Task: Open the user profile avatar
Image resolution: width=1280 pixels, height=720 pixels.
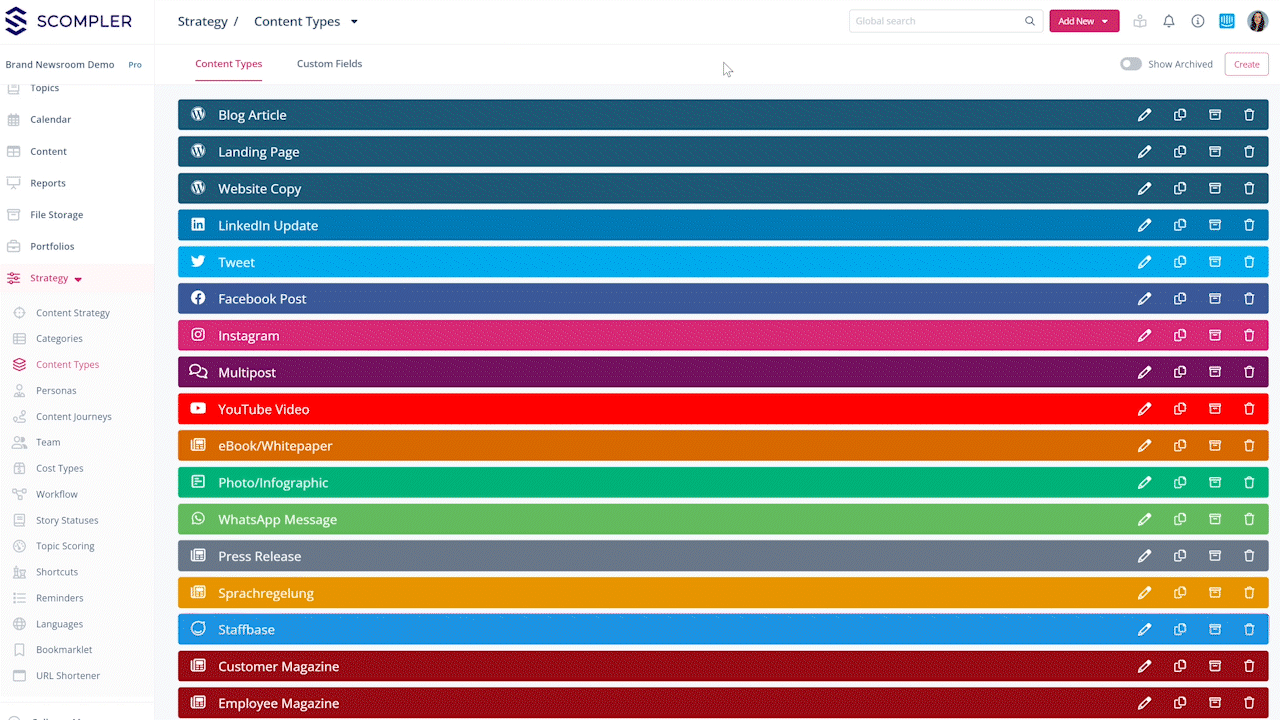Action: point(1257,21)
